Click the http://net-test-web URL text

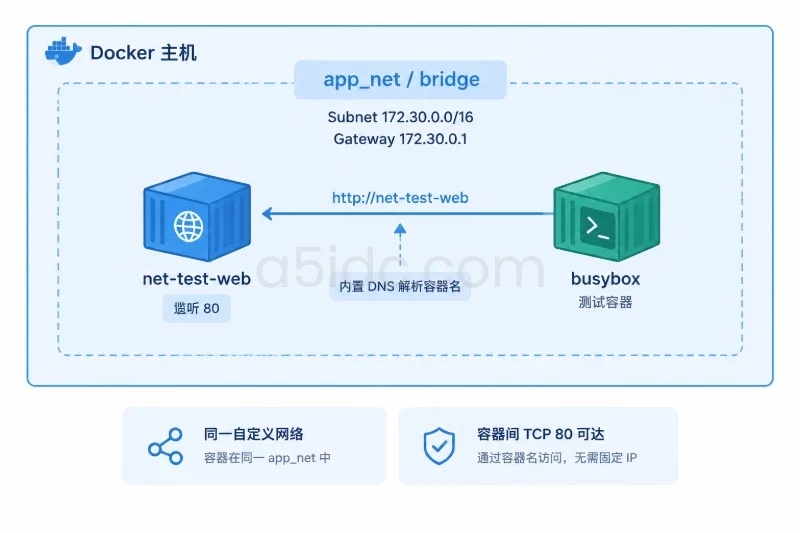[400, 197]
